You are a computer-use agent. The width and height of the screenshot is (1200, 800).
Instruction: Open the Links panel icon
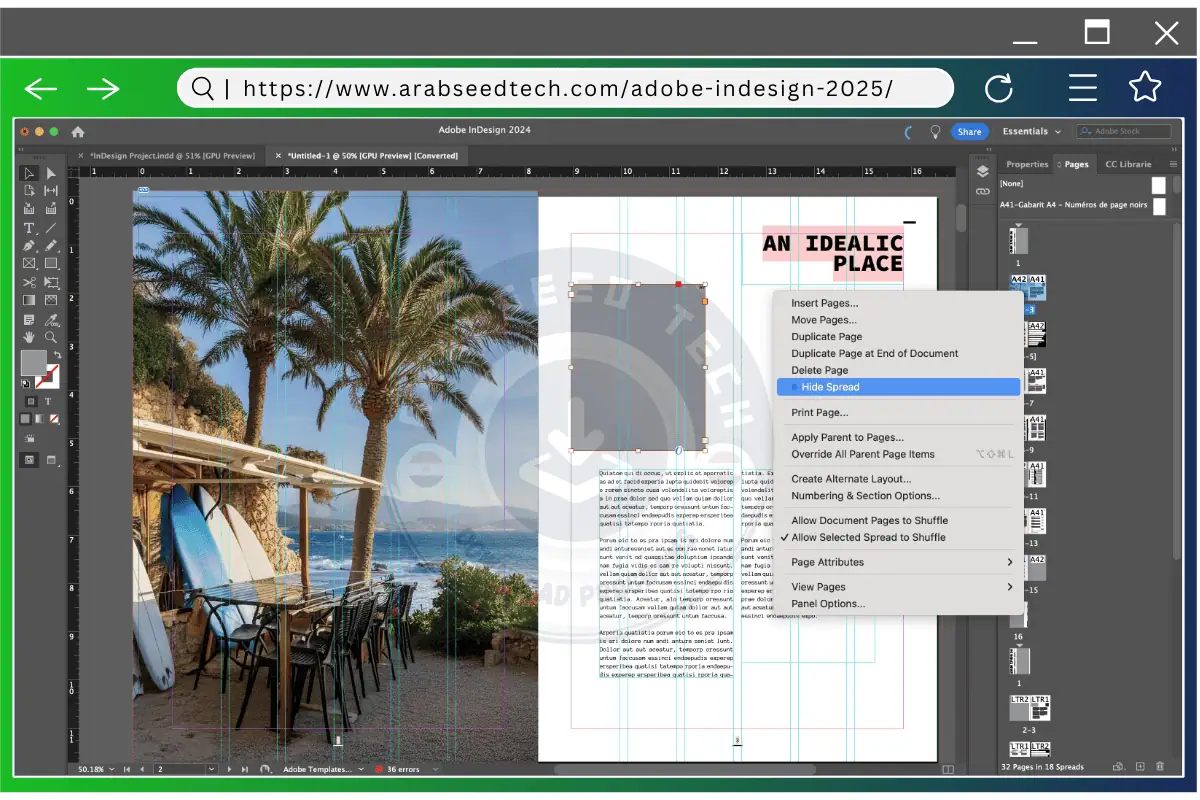click(982, 191)
